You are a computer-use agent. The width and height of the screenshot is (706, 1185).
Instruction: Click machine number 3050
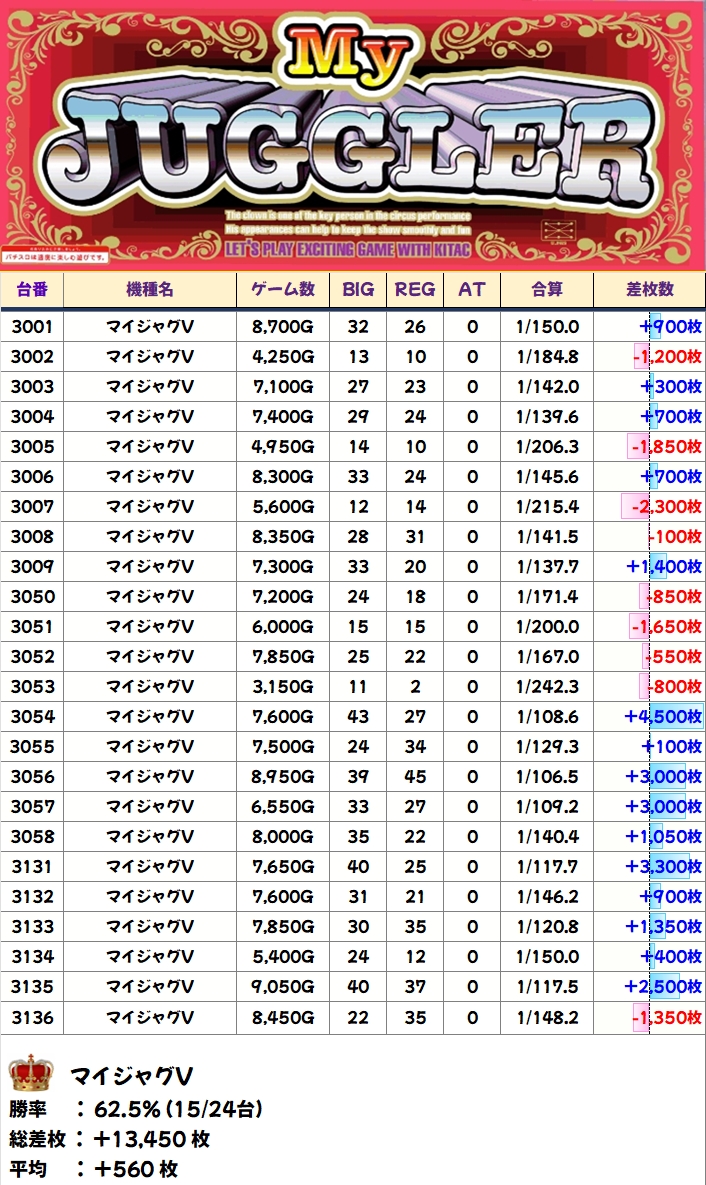click(x=33, y=597)
